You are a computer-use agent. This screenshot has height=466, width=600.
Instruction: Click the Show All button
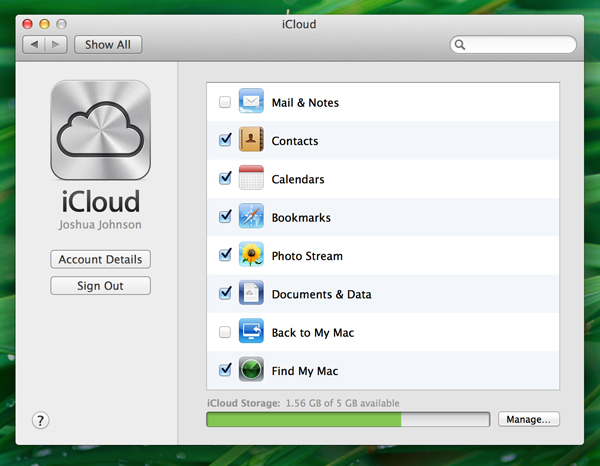coord(108,44)
